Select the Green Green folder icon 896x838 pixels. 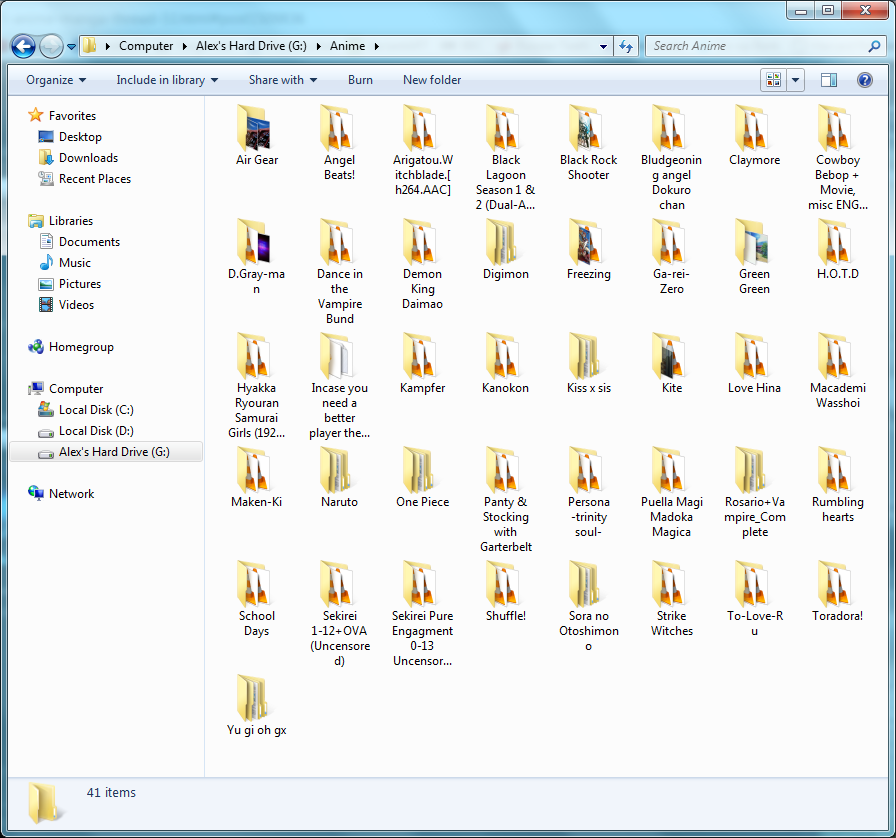(751, 241)
